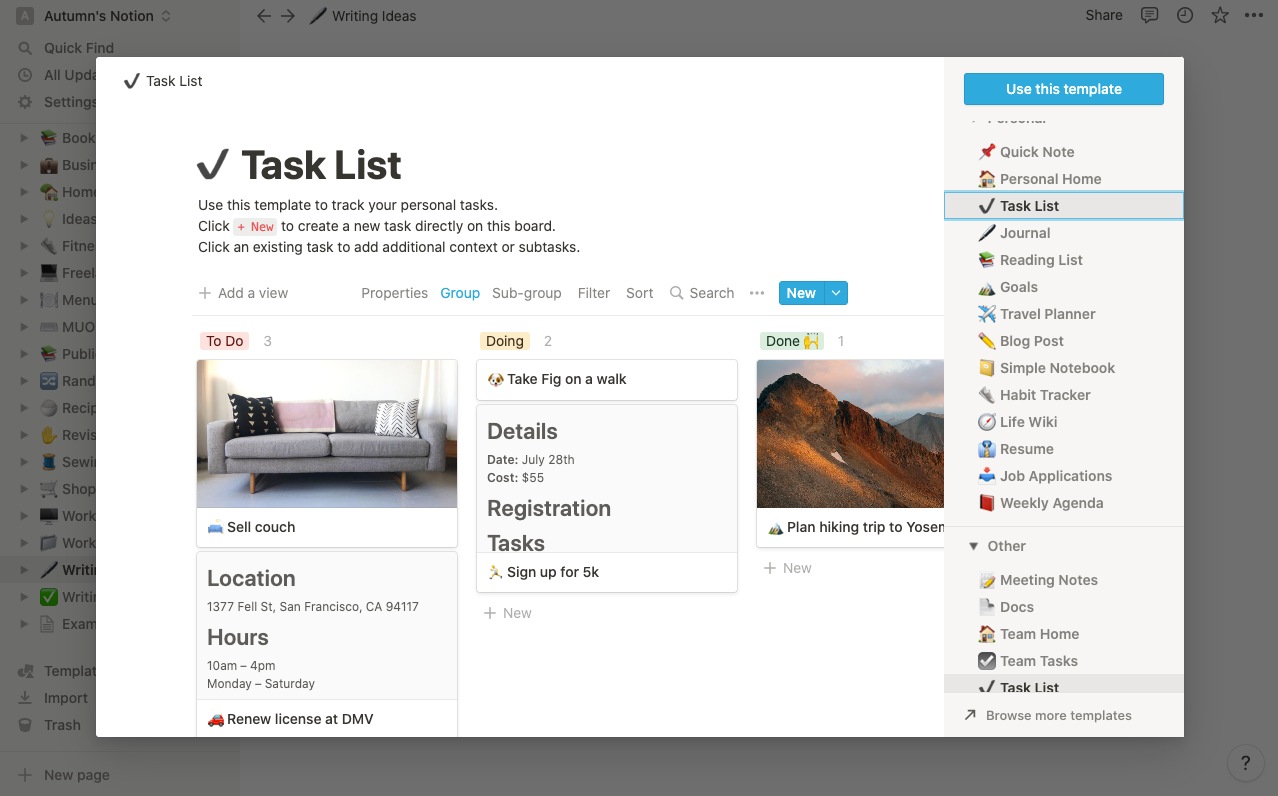This screenshot has width=1278, height=796.
Task: Select Habit Tracker template
Action: point(1064,395)
